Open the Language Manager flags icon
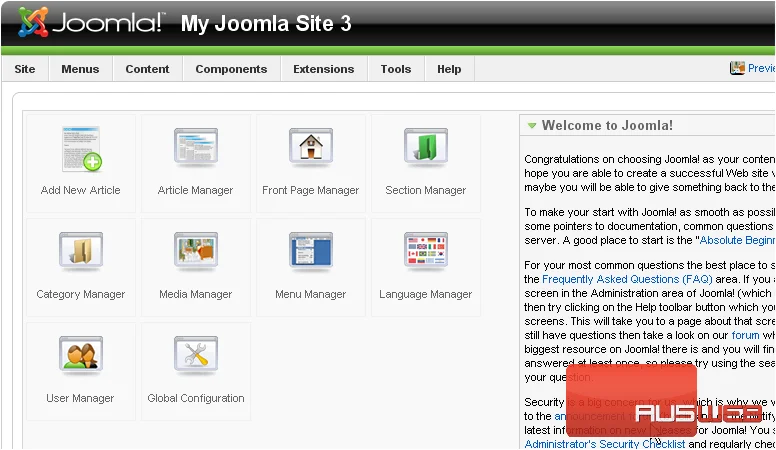This screenshot has width=776, height=450. (x=426, y=251)
